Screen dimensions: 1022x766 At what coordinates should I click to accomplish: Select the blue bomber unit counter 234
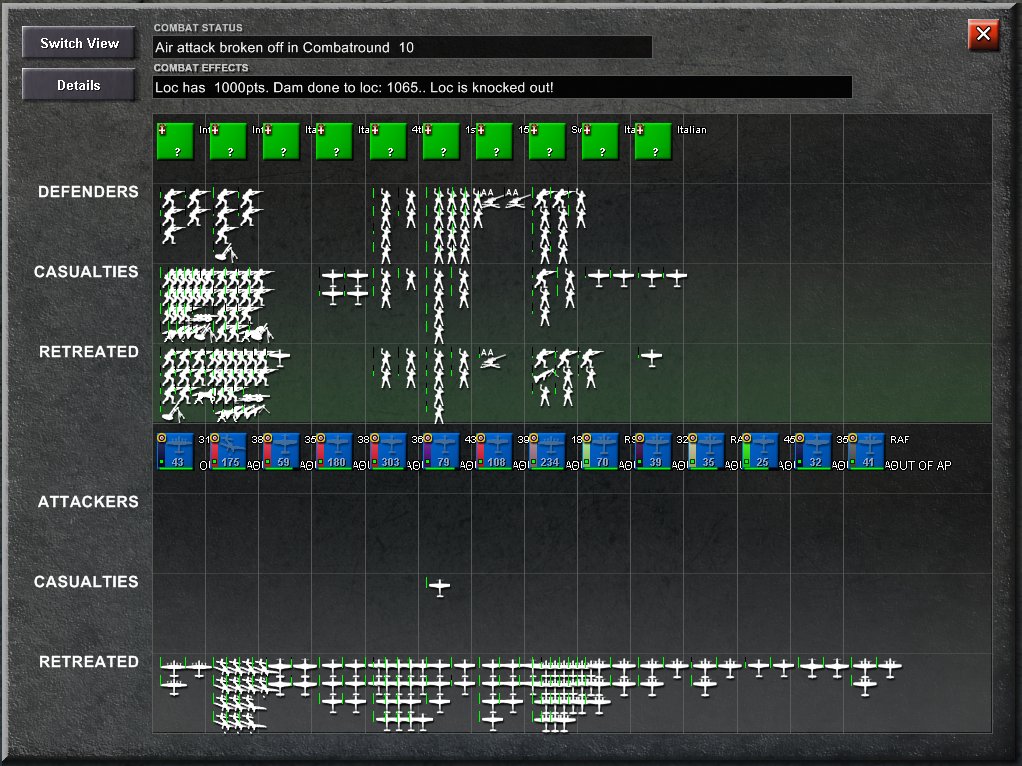pyautogui.click(x=548, y=451)
